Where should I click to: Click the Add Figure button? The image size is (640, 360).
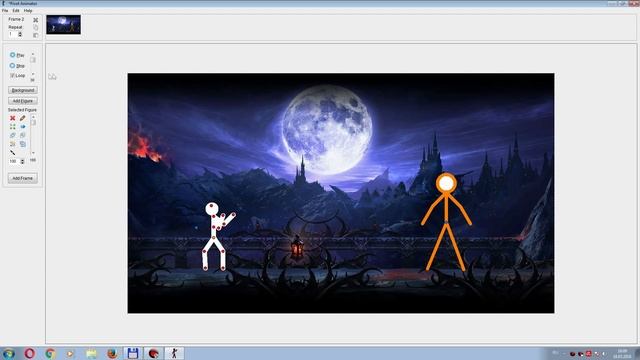[x=23, y=101]
